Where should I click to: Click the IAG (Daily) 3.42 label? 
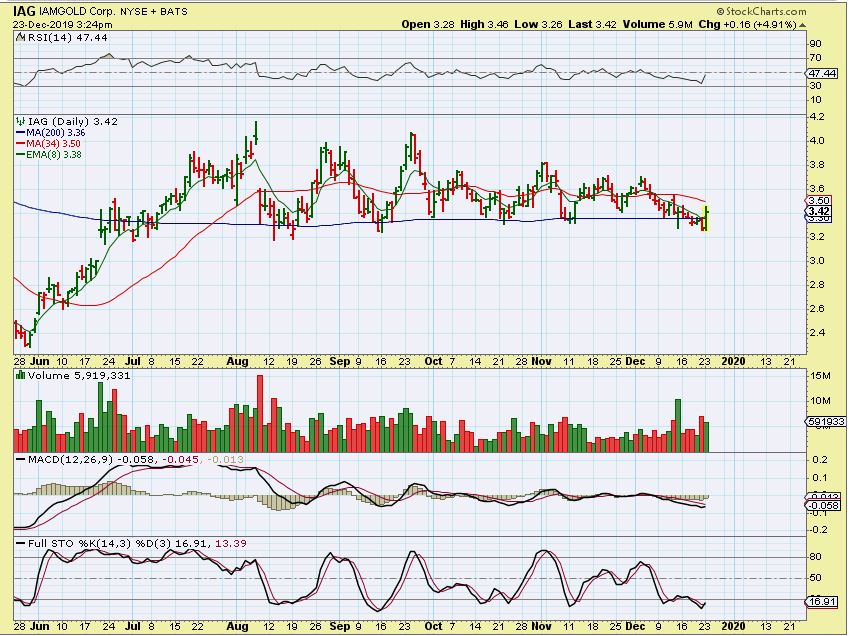pos(73,121)
